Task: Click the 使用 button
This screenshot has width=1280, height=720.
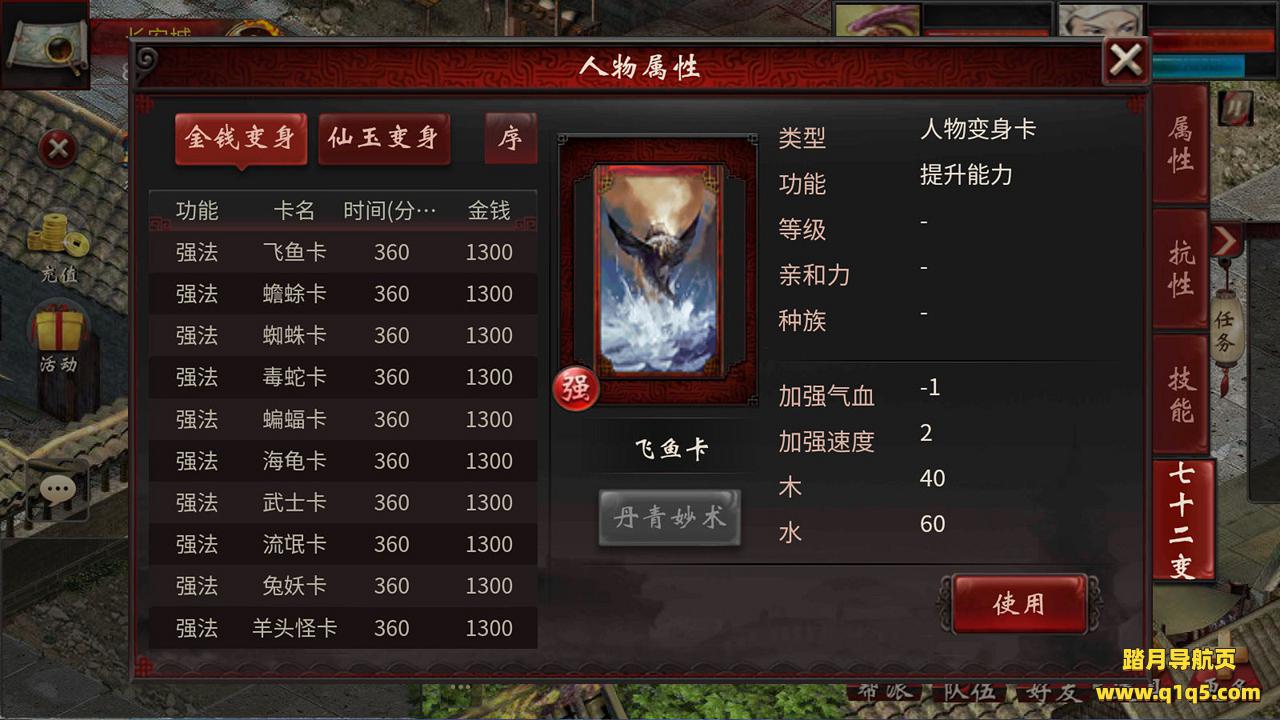Action: (1019, 603)
